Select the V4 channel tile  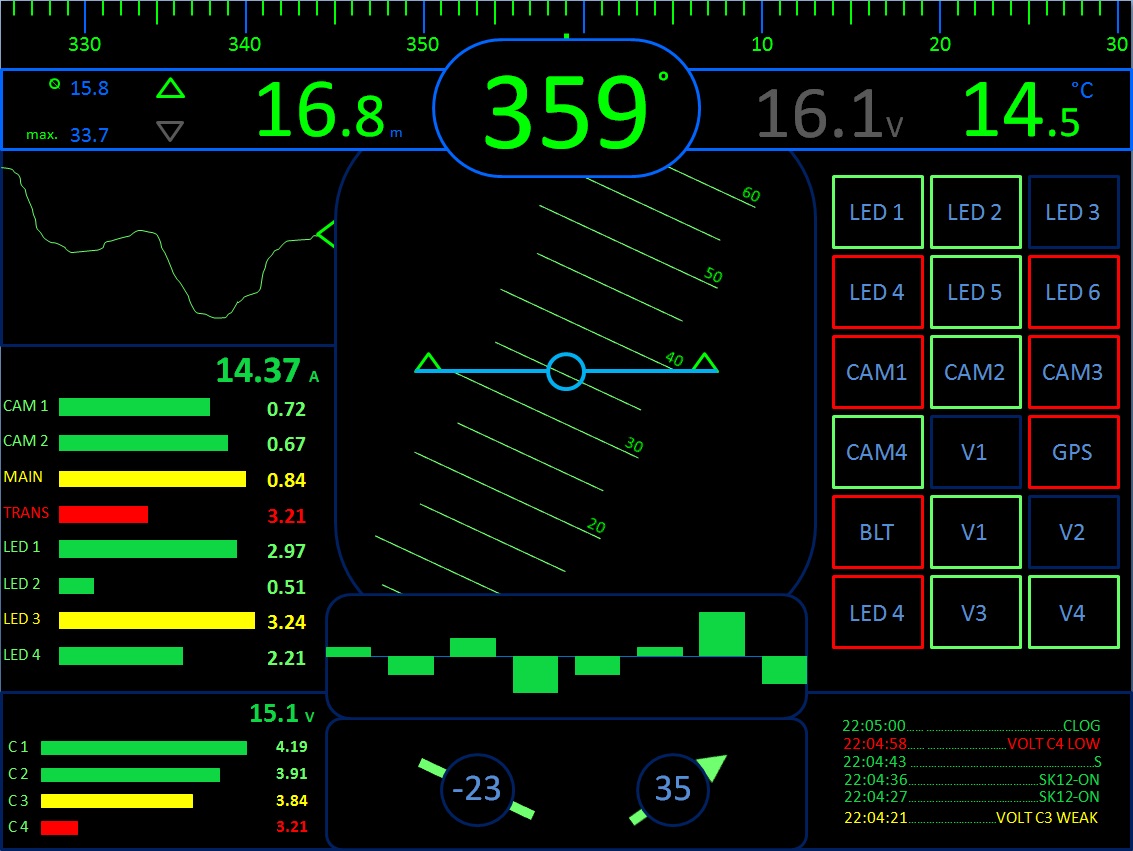pyautogui.click(x=1073, y=612)
